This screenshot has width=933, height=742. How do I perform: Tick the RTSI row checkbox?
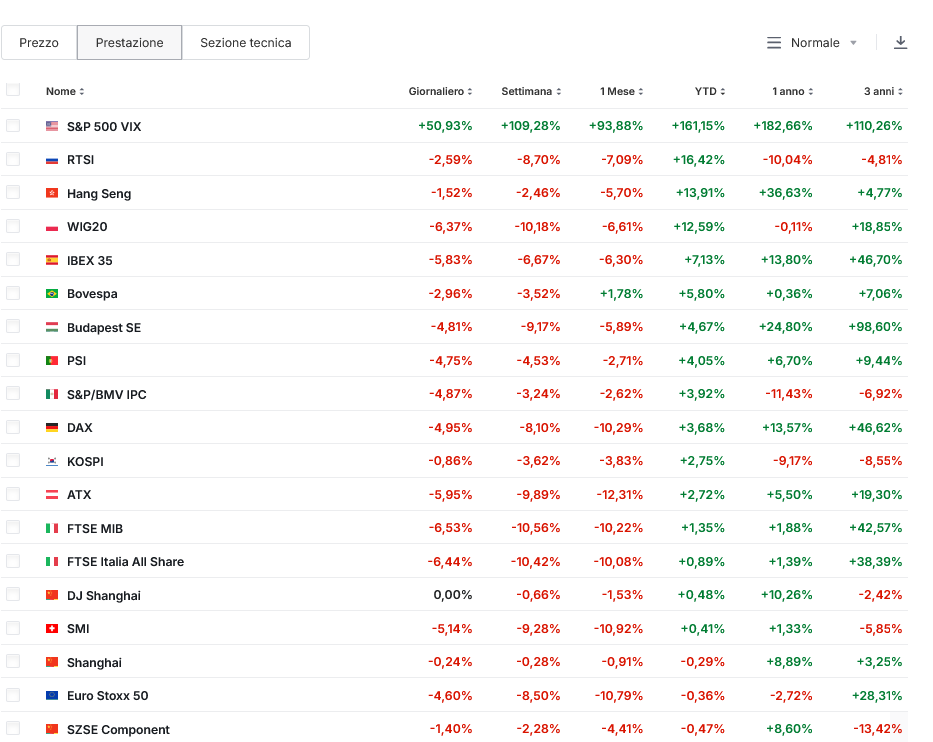[x=13, y=159]
